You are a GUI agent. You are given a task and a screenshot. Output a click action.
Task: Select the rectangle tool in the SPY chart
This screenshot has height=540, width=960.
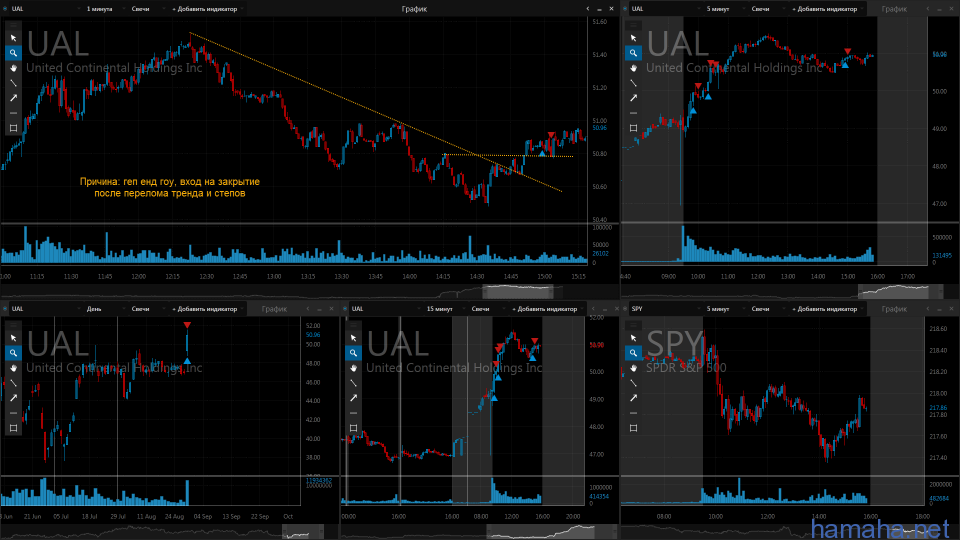[x=634, y=428]
